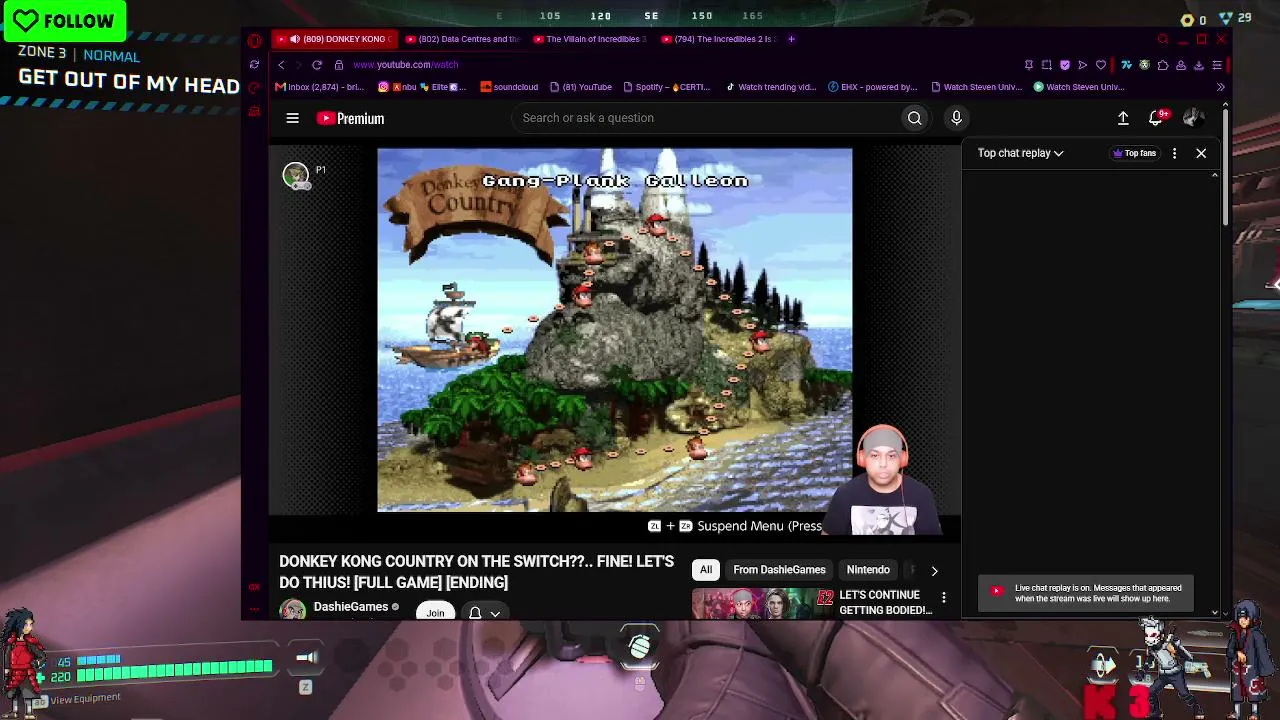Reload the YouTube page
1280x720 pixels.
click(x=317, y=65)
